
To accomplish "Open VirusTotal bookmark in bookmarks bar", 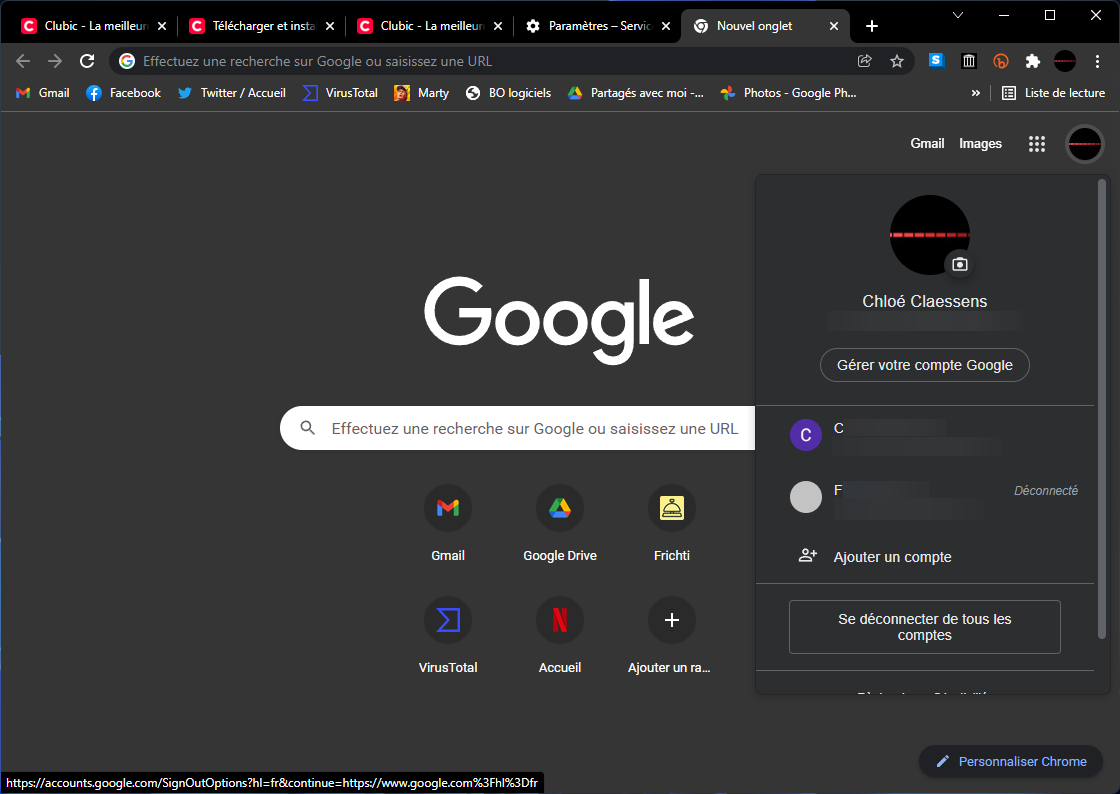I will click(340, 93).
